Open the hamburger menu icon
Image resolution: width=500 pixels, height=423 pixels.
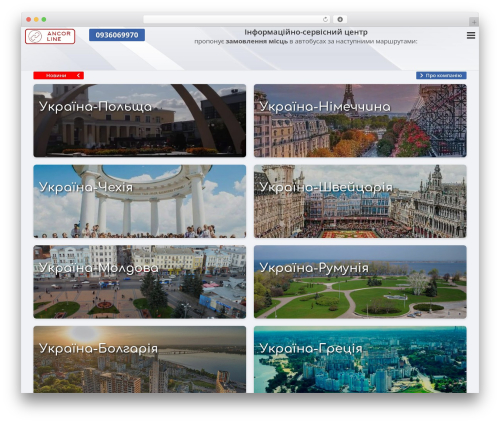(471, 35)
